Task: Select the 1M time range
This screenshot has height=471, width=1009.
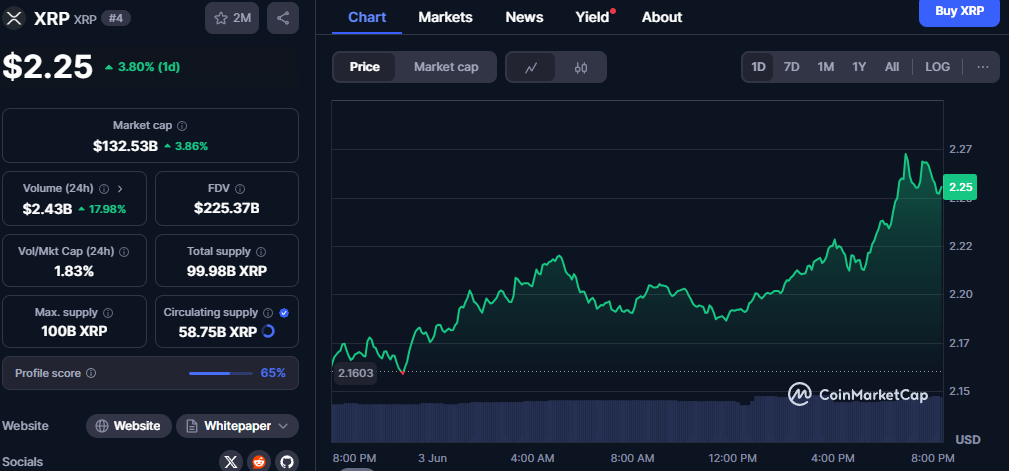Action: tap(826, 67)
